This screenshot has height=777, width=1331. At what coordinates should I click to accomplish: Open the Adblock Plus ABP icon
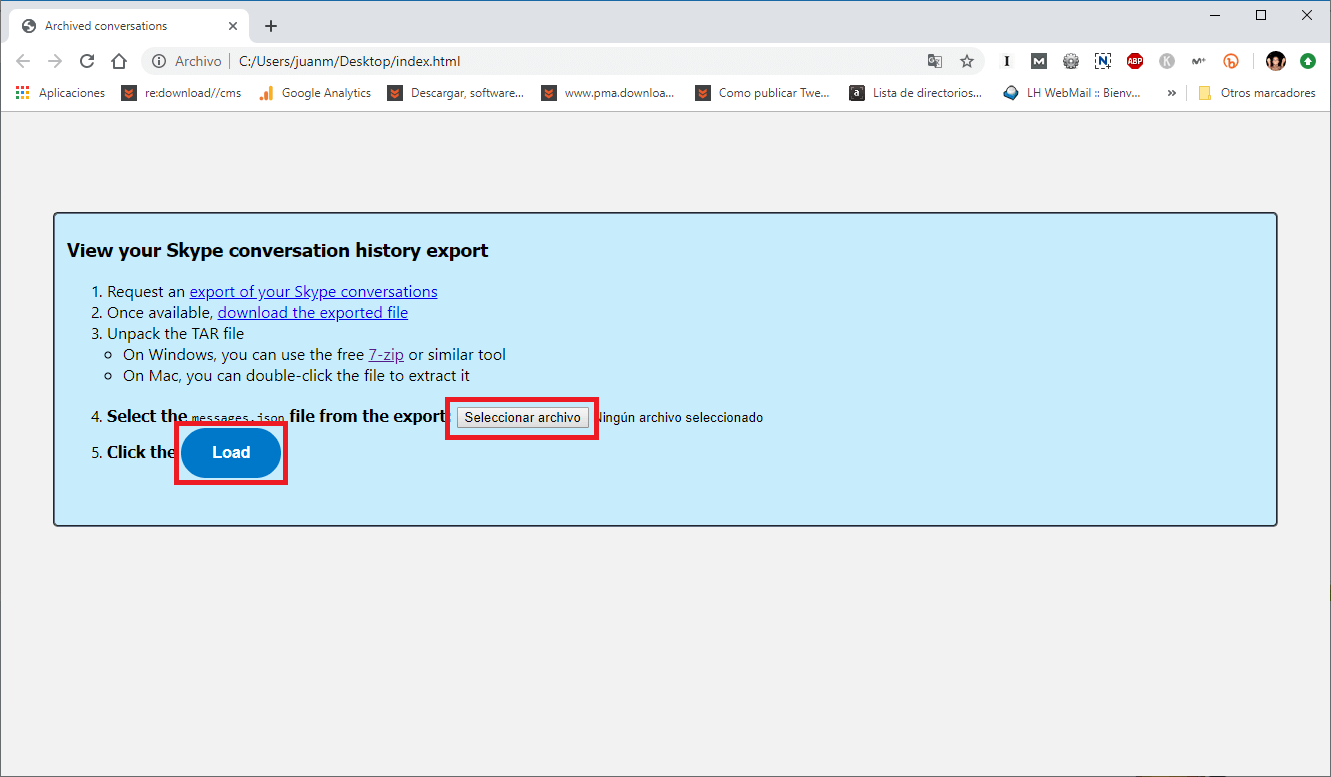[x=1135, y=61]
